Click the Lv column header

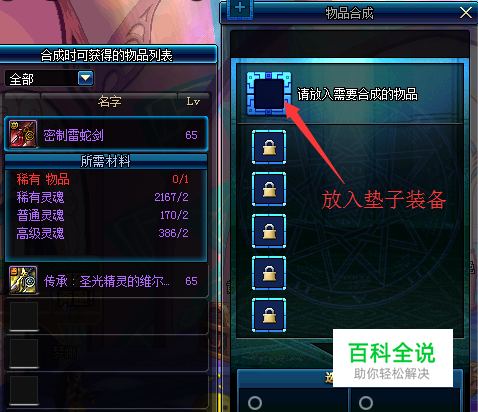click(x=193, y=101)
